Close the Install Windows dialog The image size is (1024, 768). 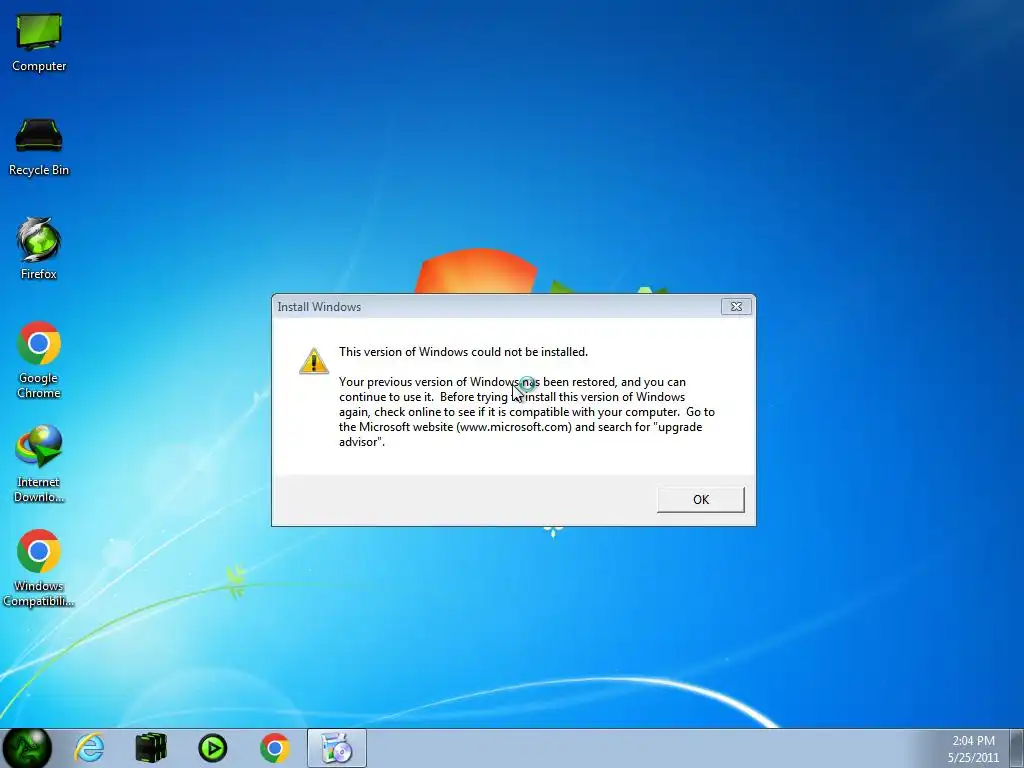736,306
